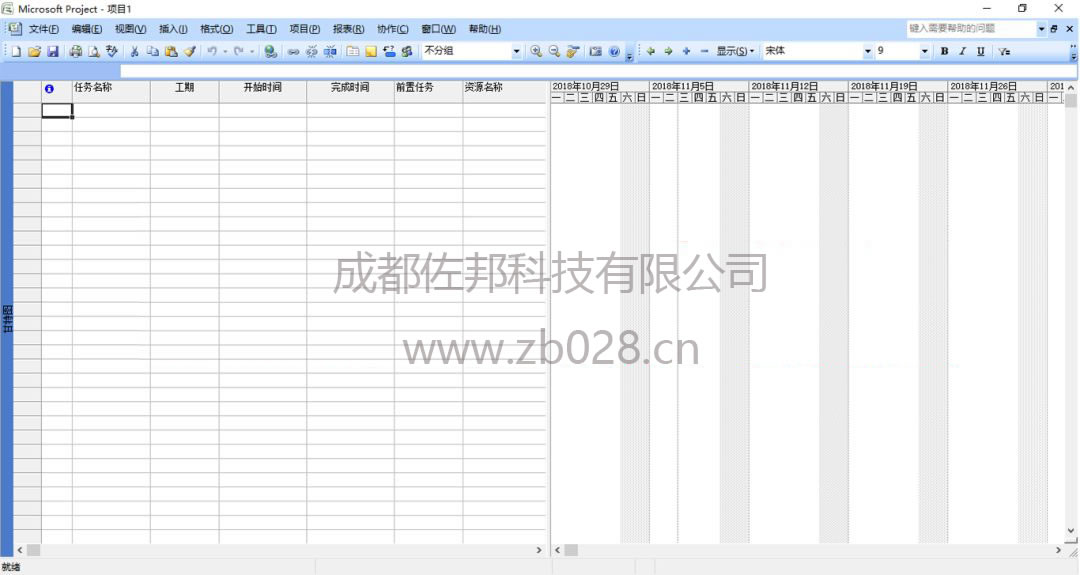Open the 插入(I) menu
This screenshot has height=575, width=1080.
point(173,29)
